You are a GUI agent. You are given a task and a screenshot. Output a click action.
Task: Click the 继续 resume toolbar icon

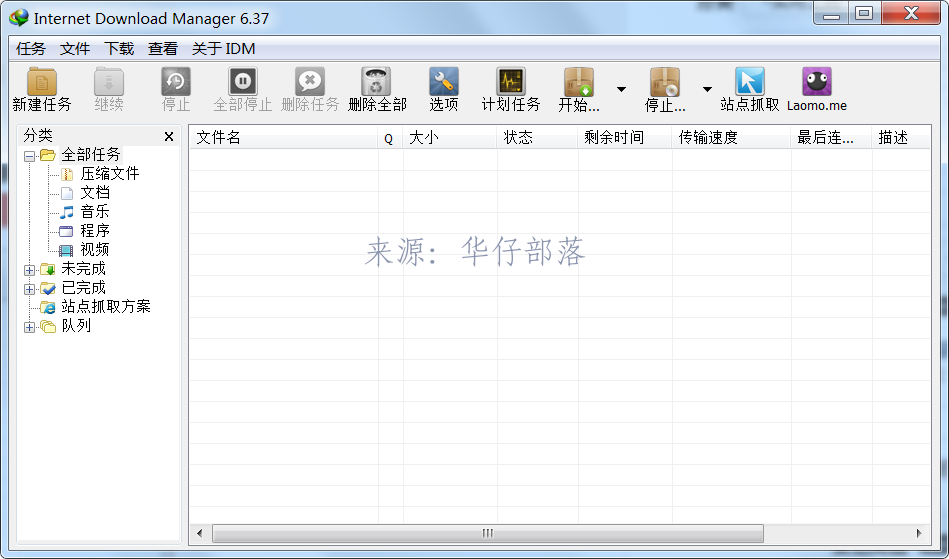click(109, 82)
